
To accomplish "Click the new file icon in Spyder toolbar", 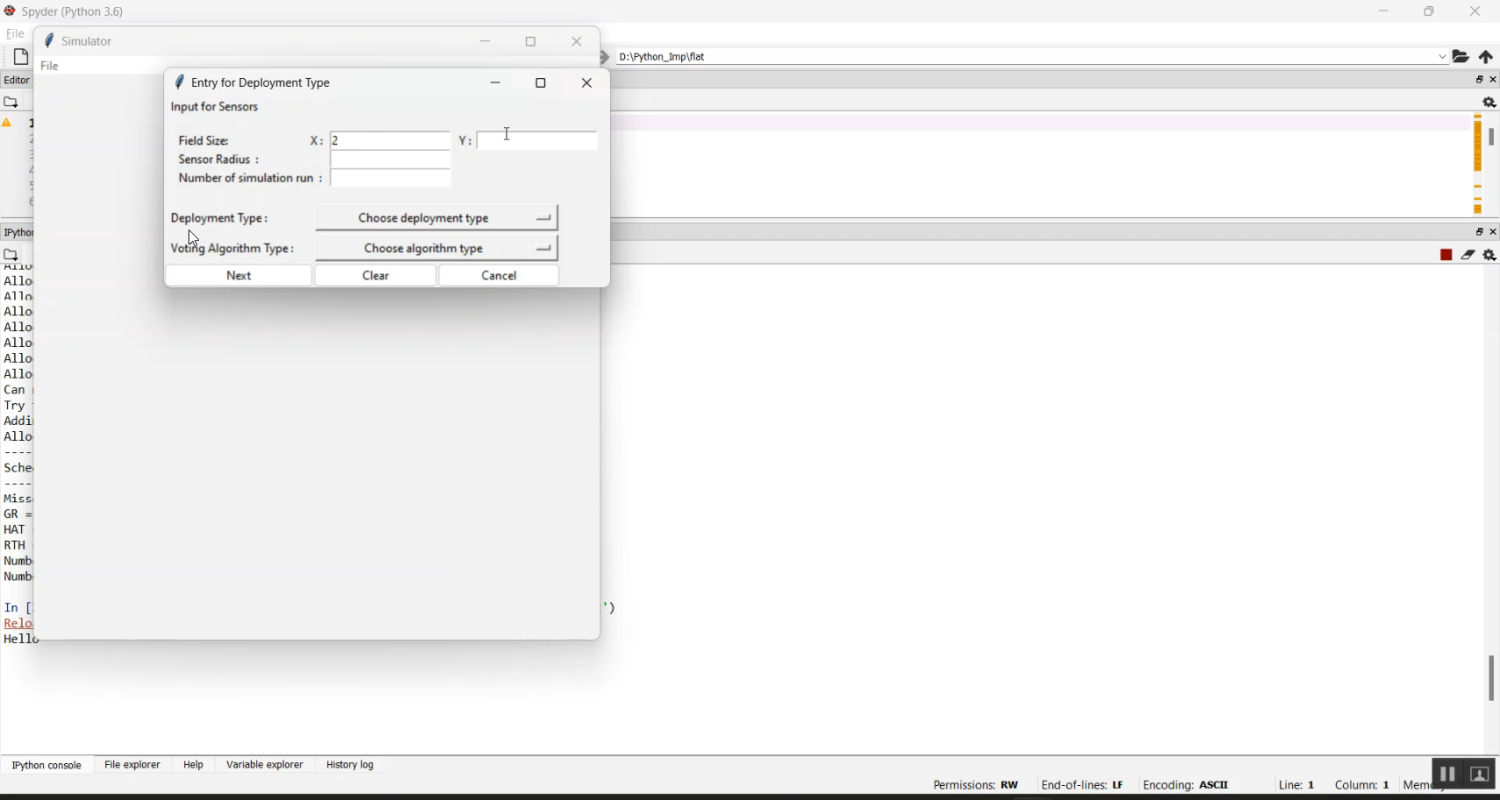I will point(20,57).
